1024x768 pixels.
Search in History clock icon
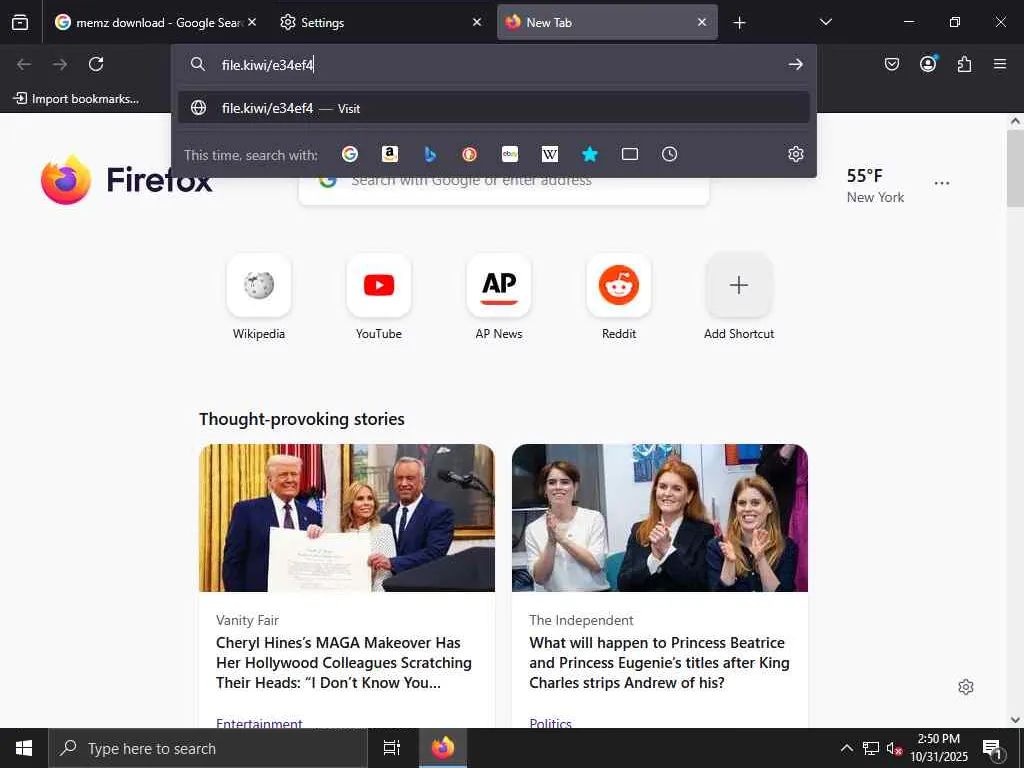(669, 154)
